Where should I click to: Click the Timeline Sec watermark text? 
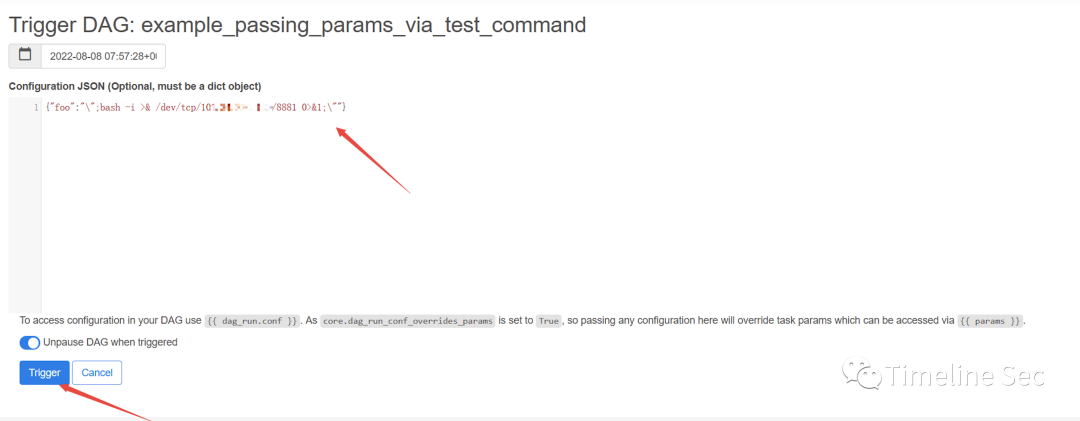tap(965, 376)
